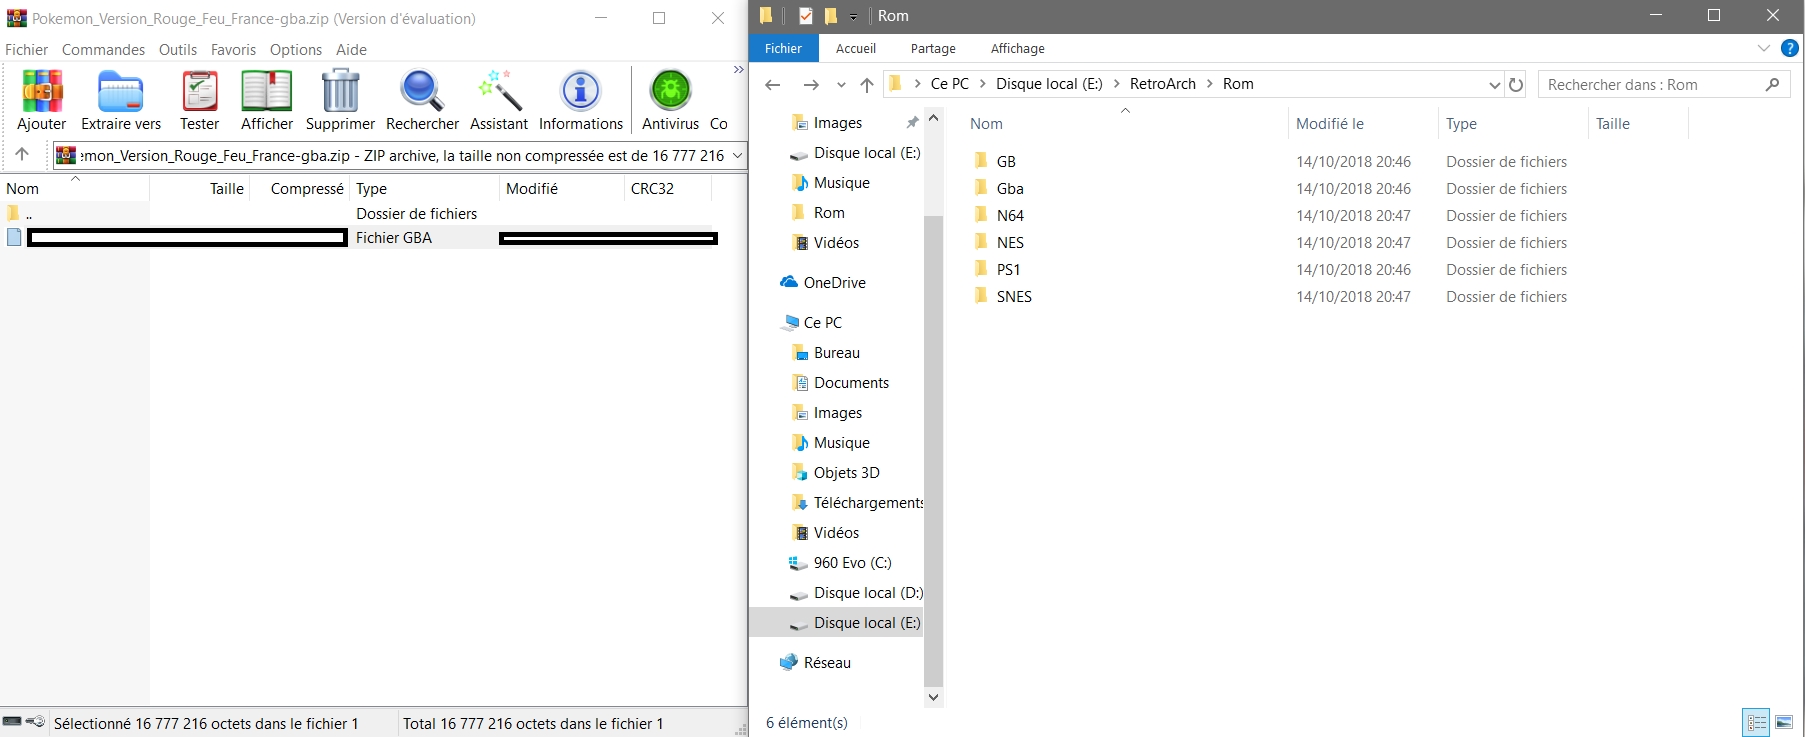
Task: Click the search magnifier in Rom search box
Action: [x=1772, y=85]
